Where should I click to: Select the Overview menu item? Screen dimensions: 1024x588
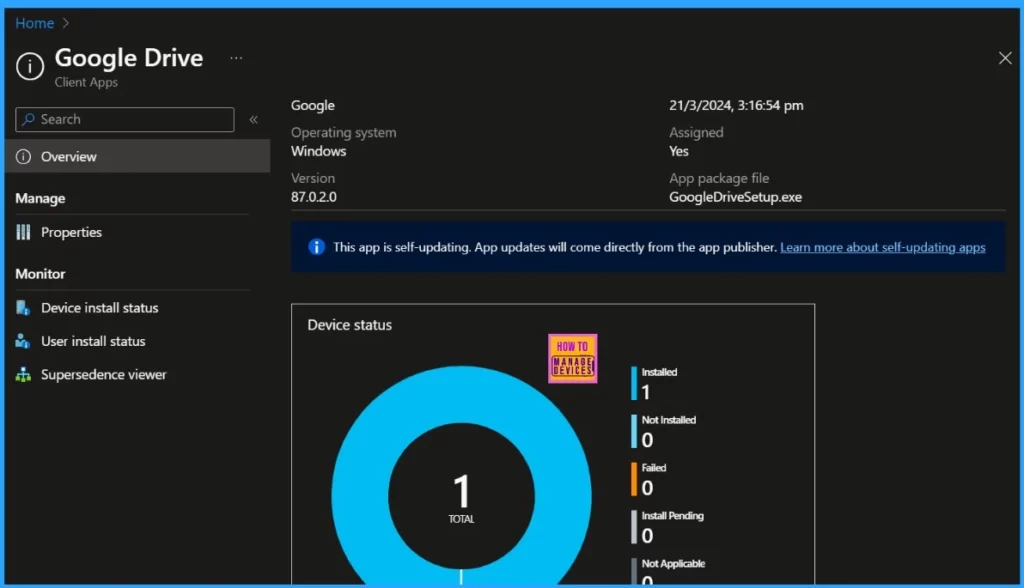tap(138, 156)
